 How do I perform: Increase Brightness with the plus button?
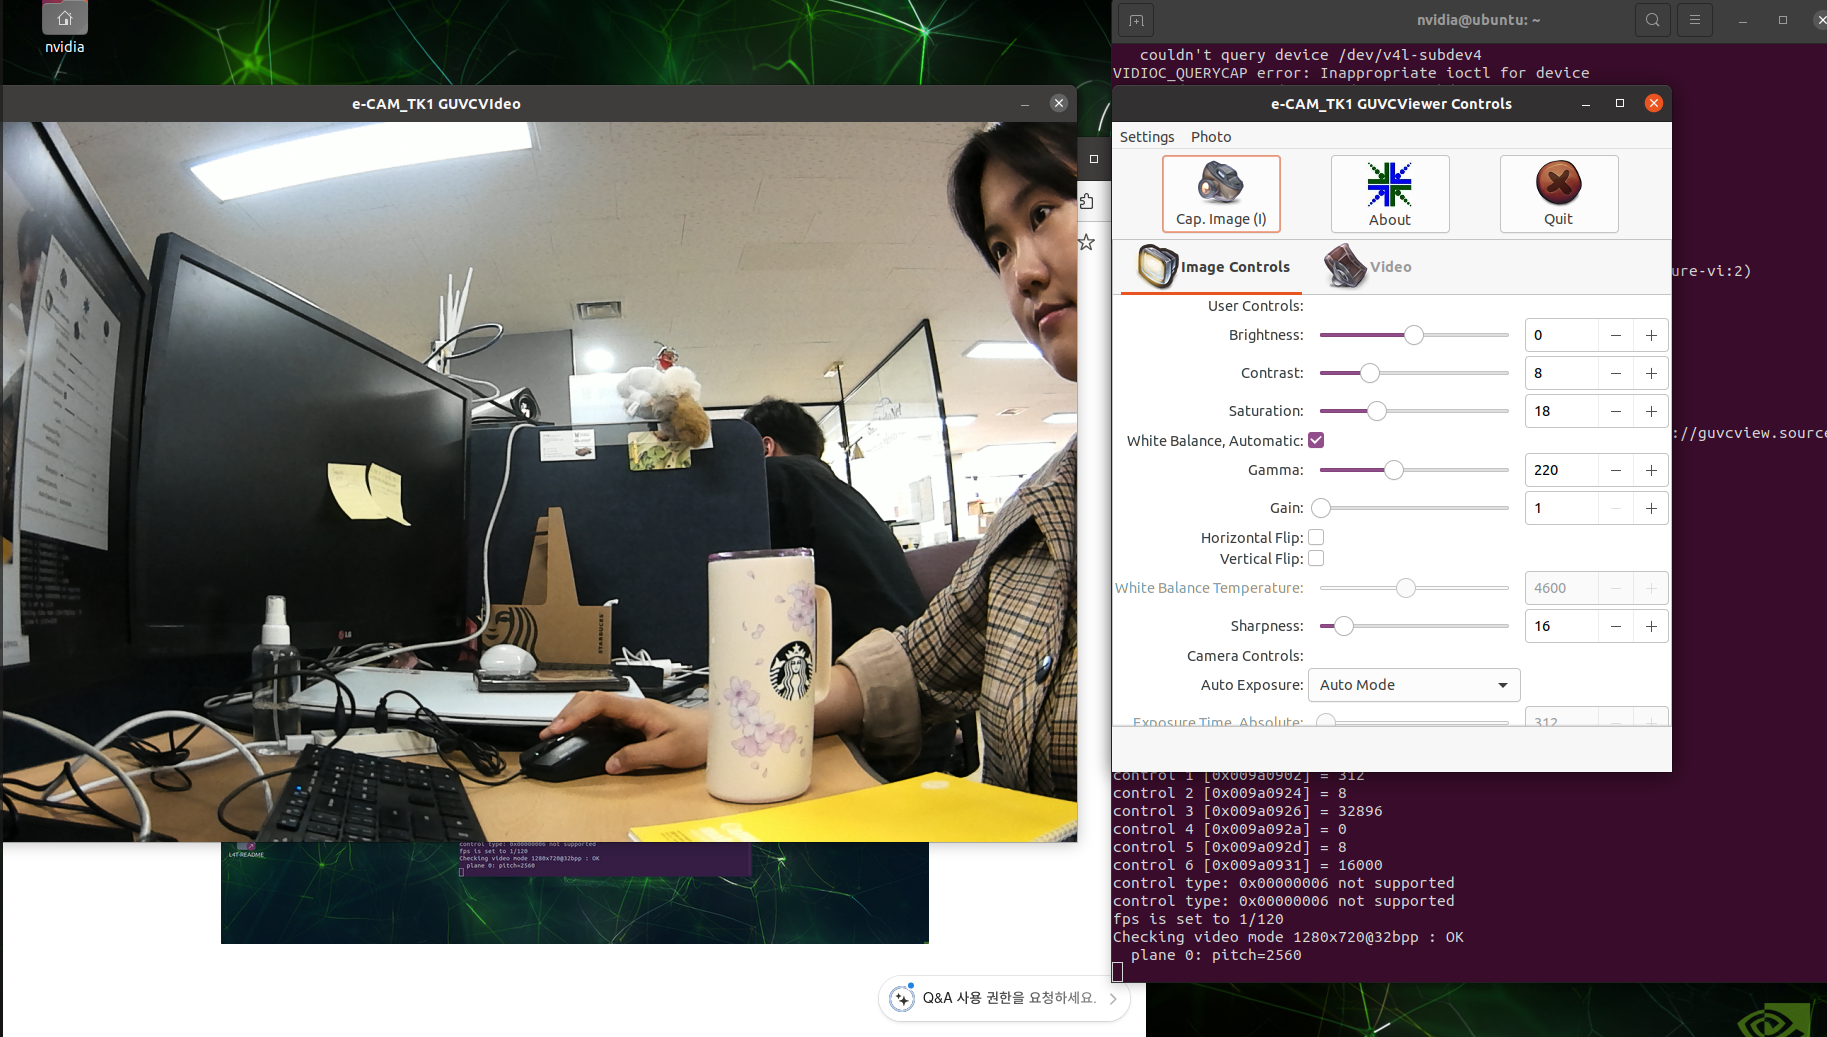point(1651,335)
